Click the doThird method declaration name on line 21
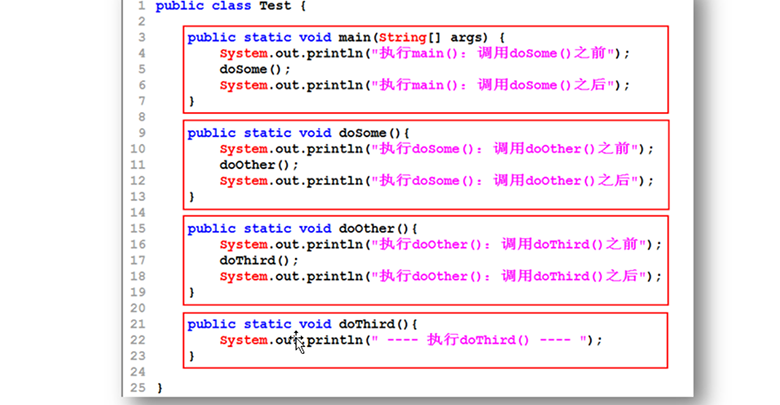Viewport: 780px width, 405px height. (369, 324)
